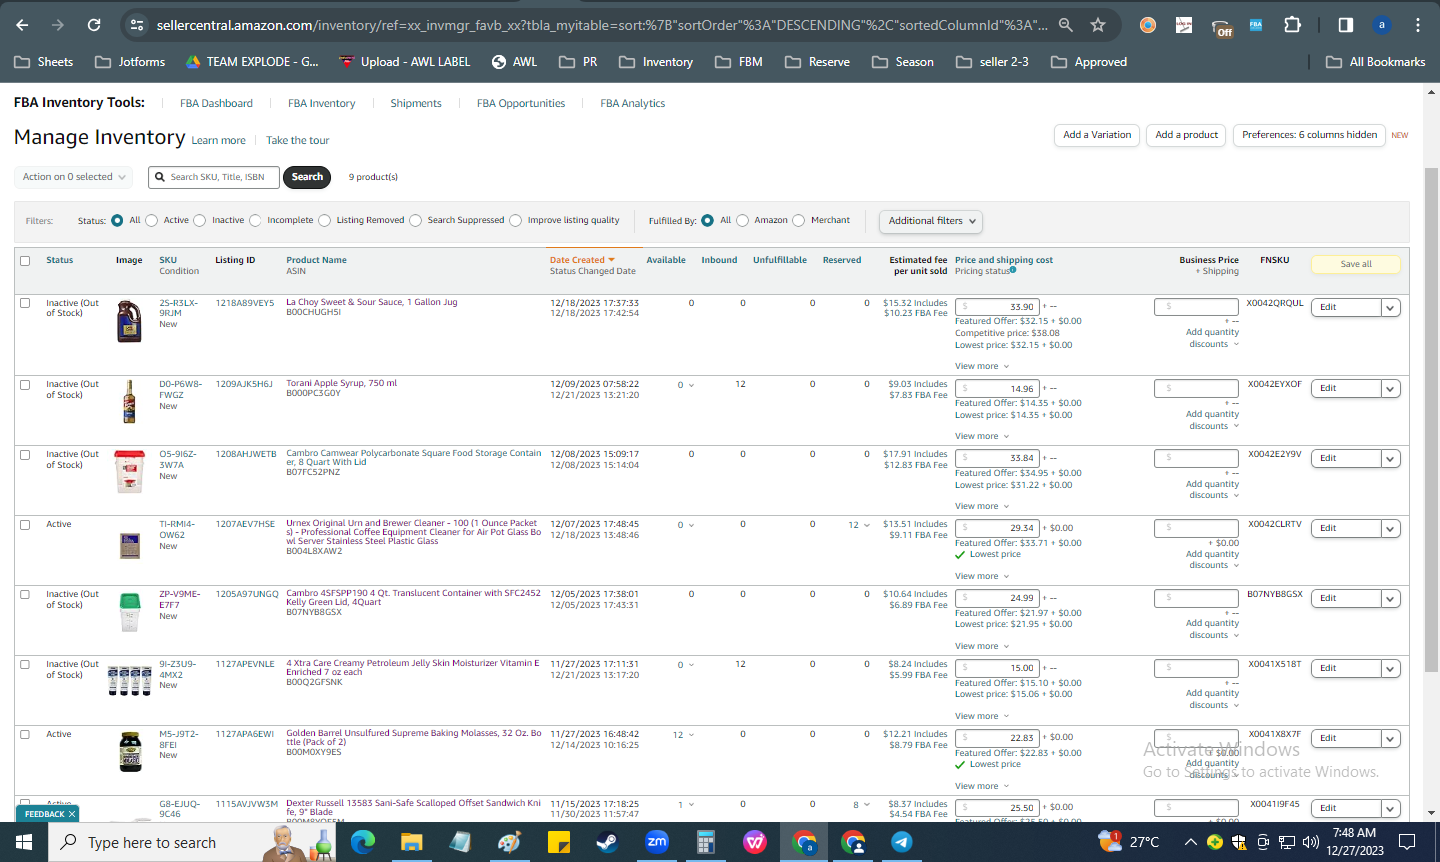The width and height of the screenshot is (1440, 862).
Task: Expand 'View more' for Urnex Cleaner row
Action: click(982, 576)
